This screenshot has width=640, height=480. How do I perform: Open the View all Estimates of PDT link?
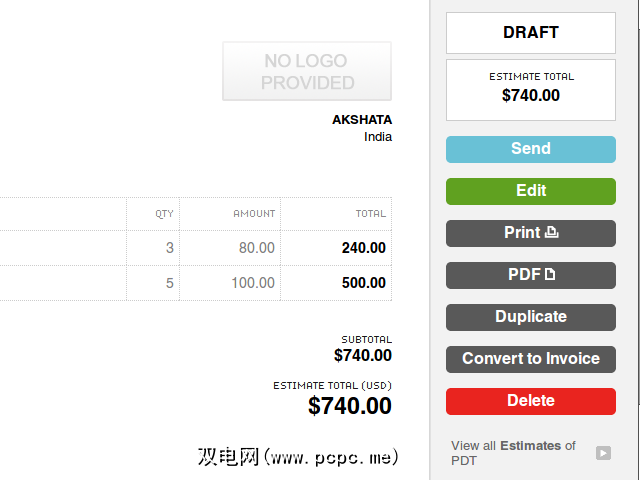[513, 453]
